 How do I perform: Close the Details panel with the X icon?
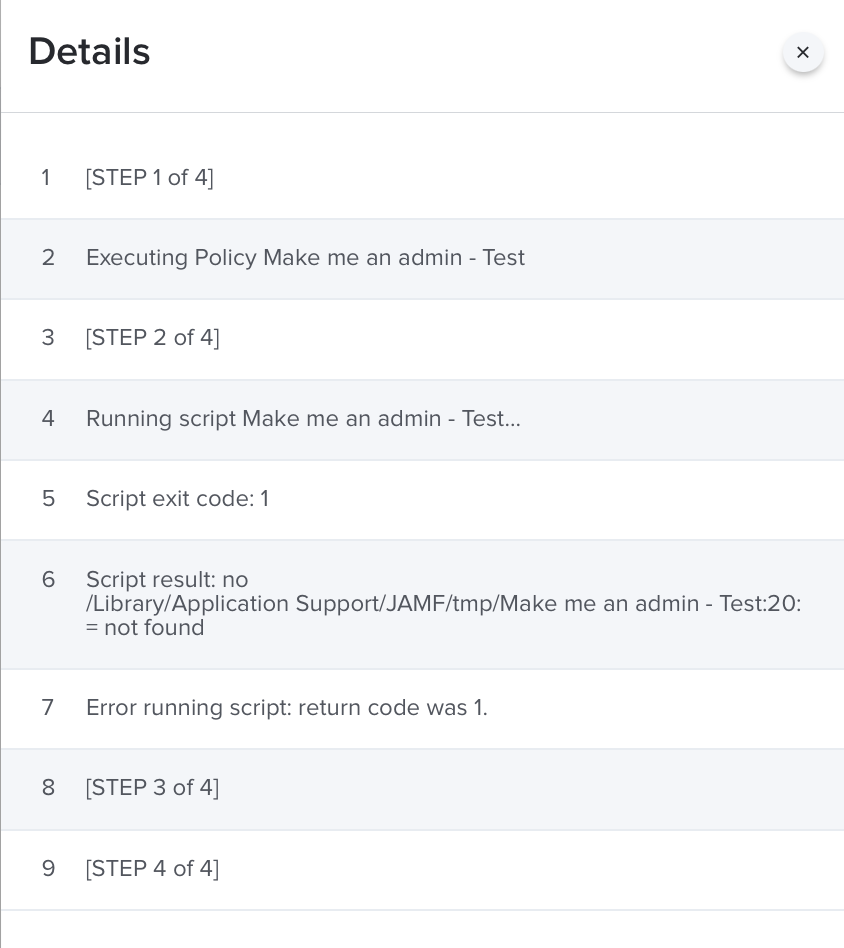tap(803, 53)
